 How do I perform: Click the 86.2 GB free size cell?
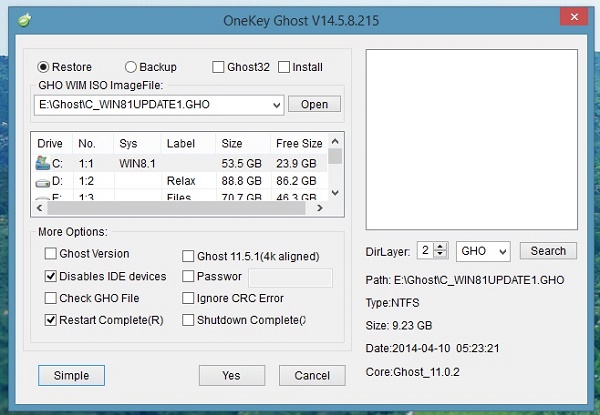(x=296, y=181)
